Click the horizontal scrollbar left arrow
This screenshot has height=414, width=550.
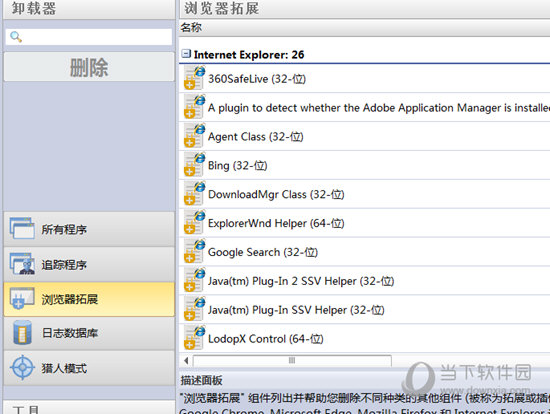[186, 360]
